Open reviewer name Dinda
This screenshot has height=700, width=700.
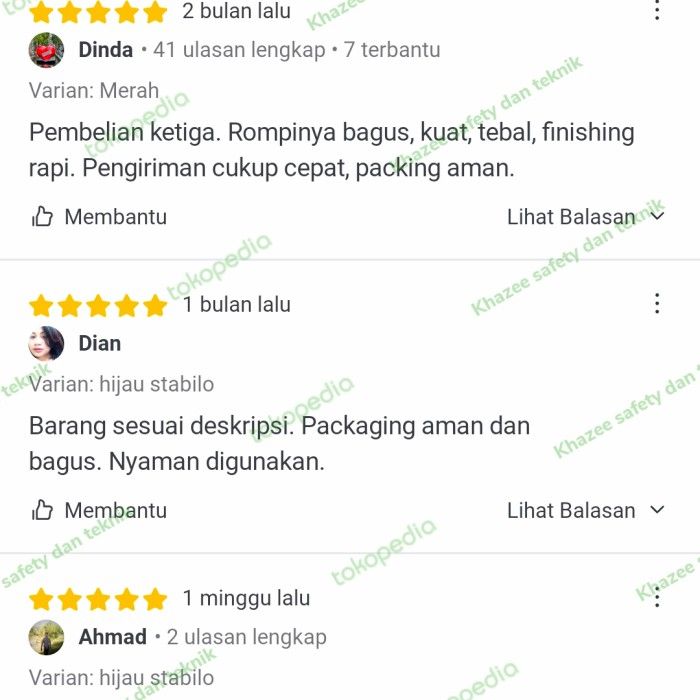pyautogui.click(x=106, y=50)
